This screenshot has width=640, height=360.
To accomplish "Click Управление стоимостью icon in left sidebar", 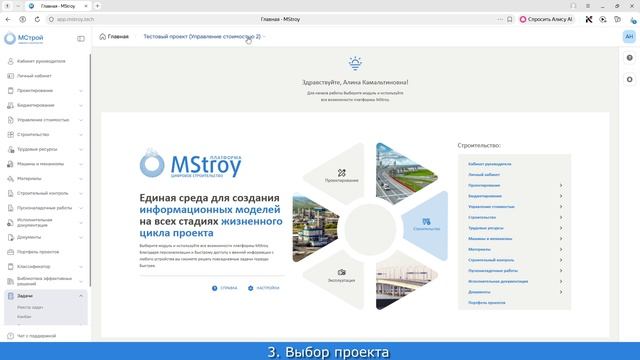I will 11,120.
